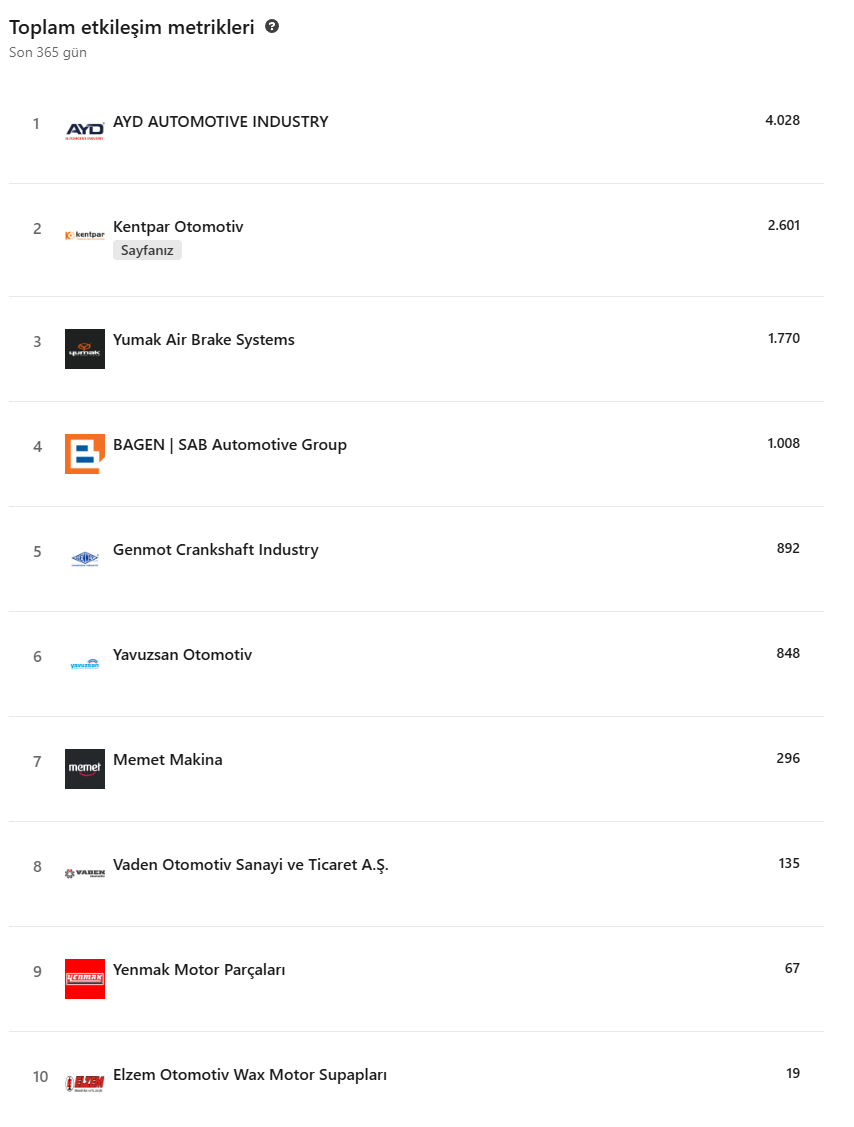Click the orange BAGEN logo
854x1127 pixels.
[85, 454]
